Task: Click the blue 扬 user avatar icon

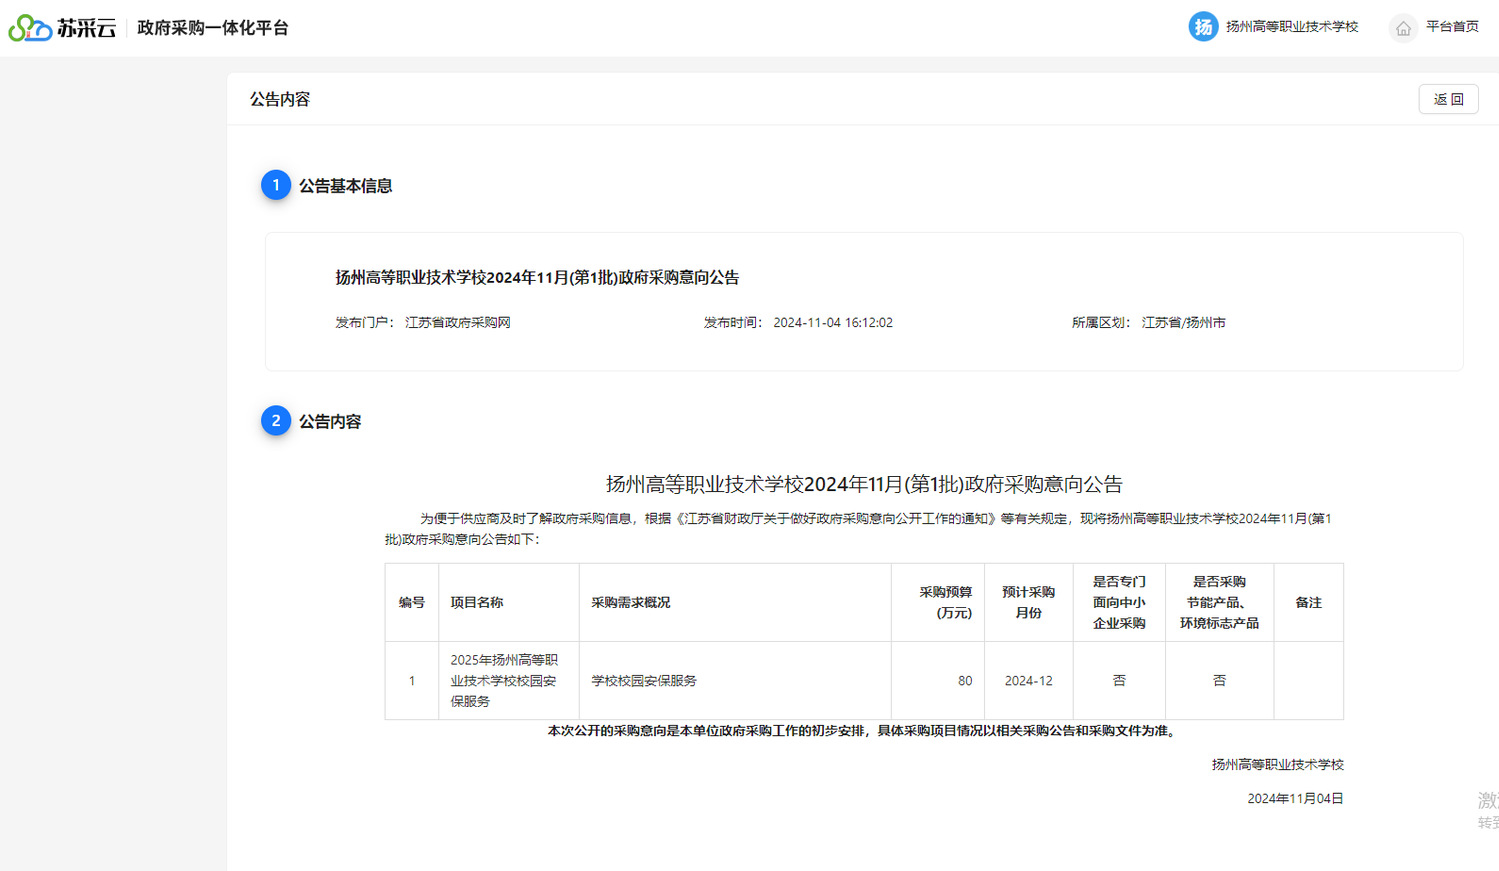Action: pos(1203,27)
